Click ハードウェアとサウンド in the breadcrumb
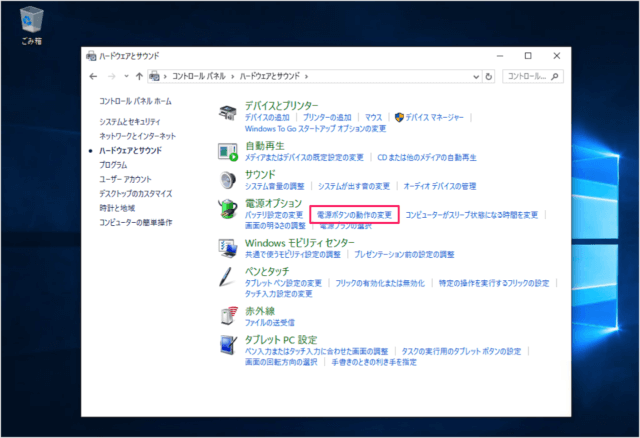 (x=269, y=76)
